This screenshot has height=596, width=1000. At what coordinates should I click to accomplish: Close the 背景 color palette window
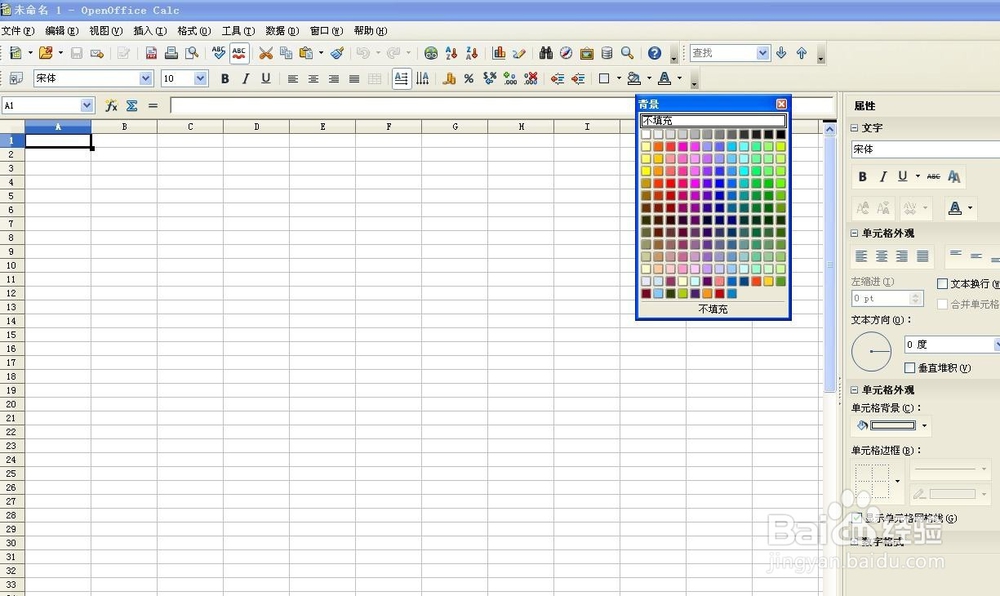click(x=781, y=104)
